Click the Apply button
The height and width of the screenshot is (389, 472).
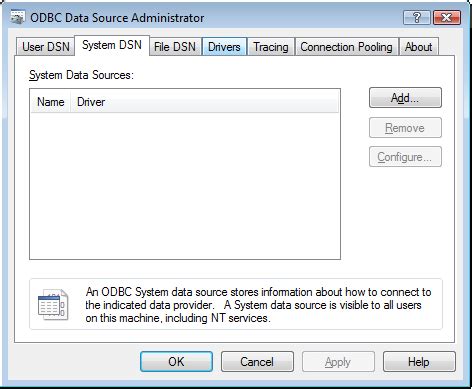[x=338, y=362]
